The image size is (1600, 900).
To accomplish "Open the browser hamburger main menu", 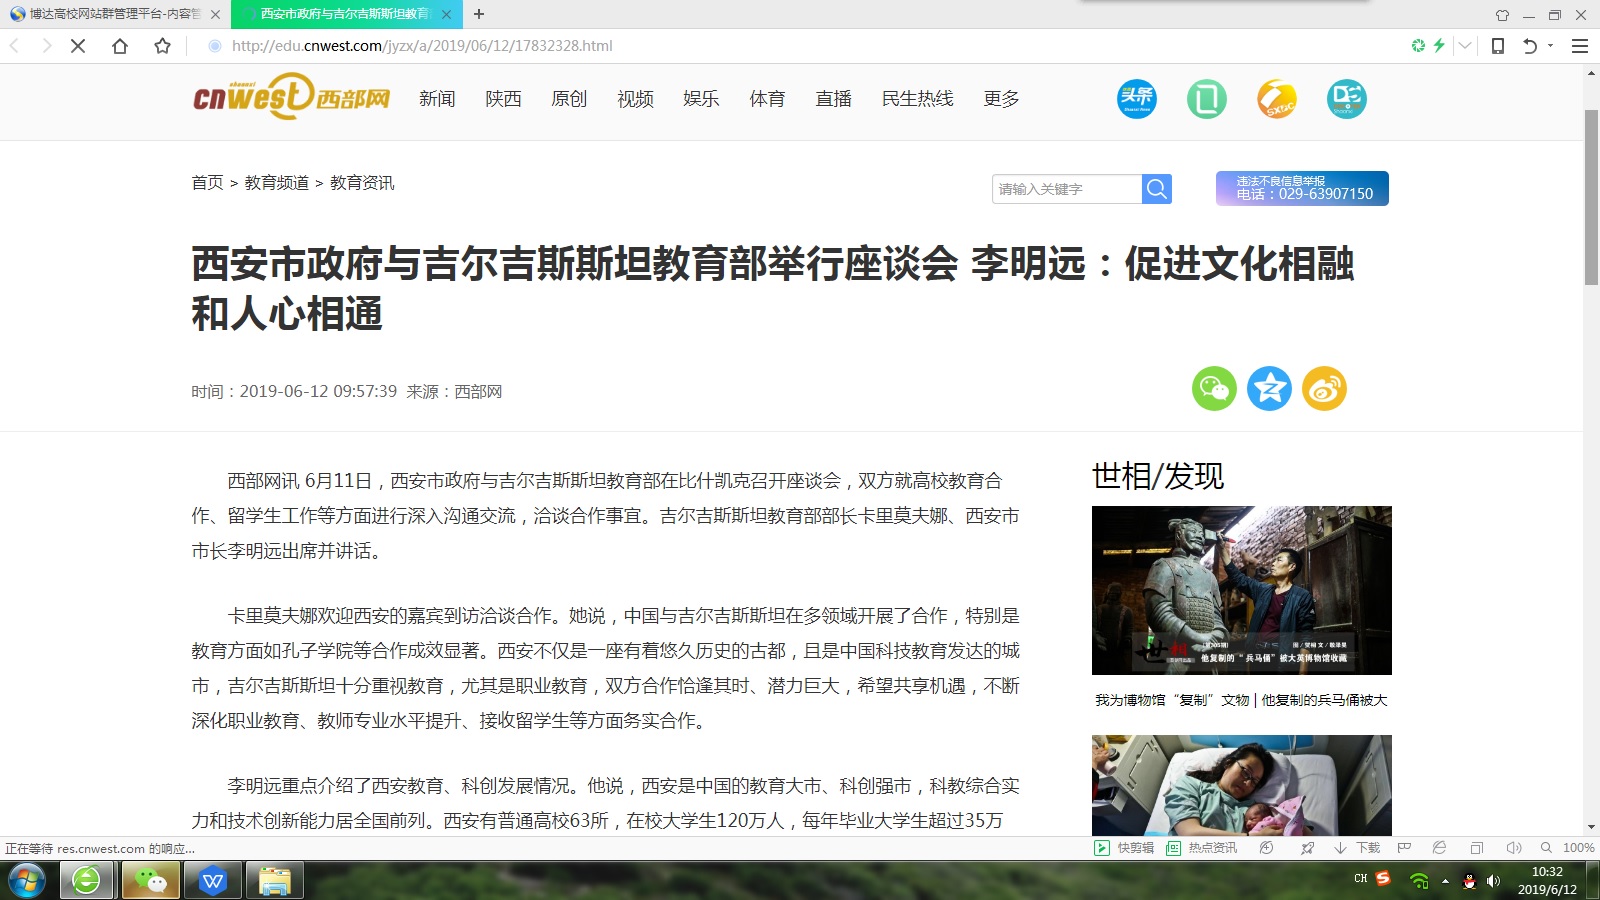I will coord(1580,46).
